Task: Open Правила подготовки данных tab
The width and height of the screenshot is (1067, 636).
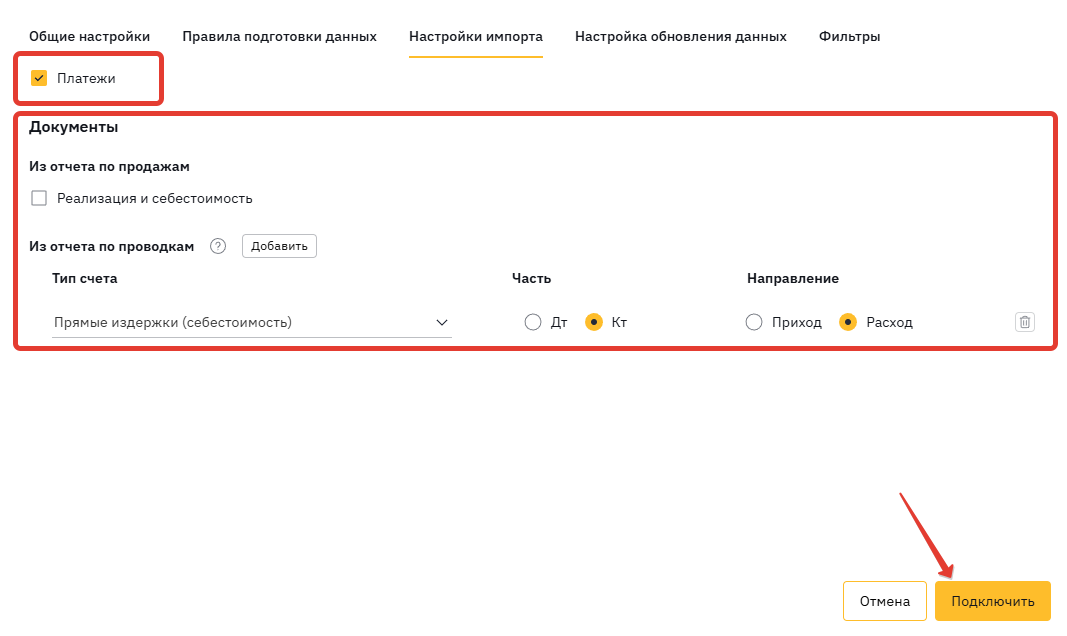Action: 279,36
